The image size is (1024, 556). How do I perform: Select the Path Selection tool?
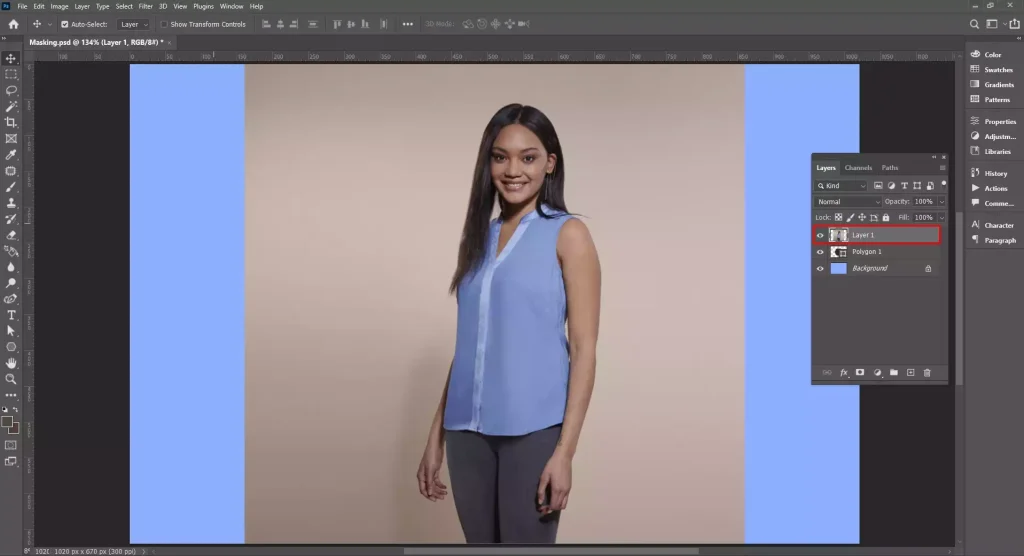11,331
